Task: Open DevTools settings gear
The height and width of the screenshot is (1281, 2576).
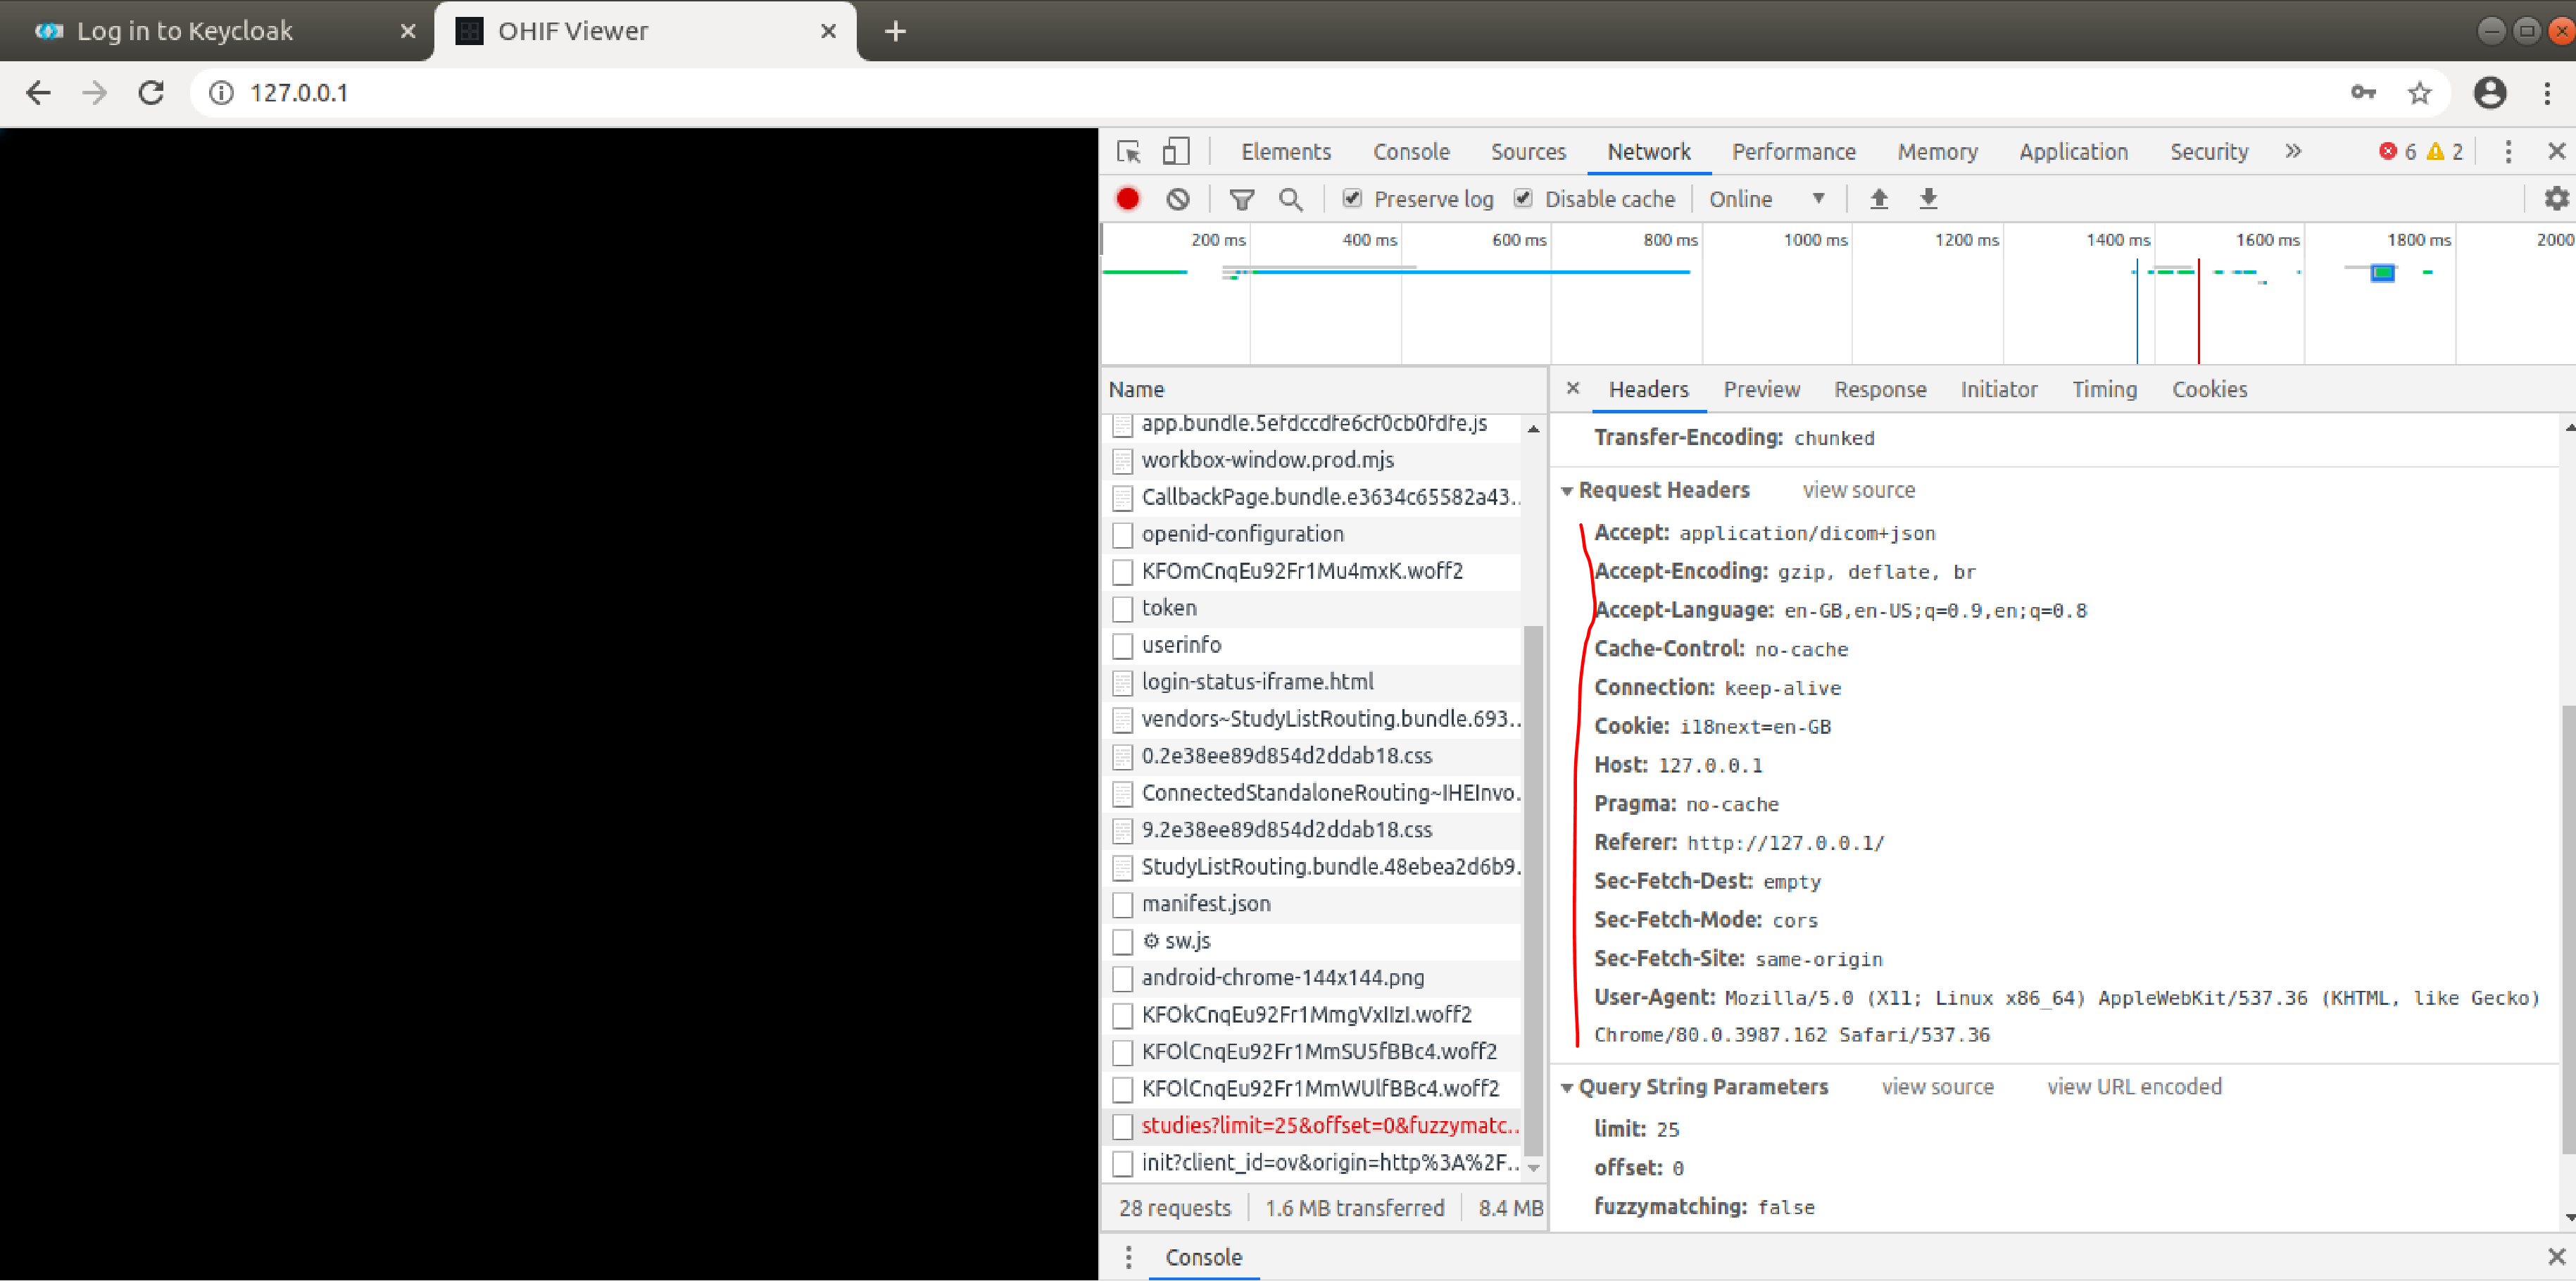Action: pyautogui.click(x=2556, y=198)
